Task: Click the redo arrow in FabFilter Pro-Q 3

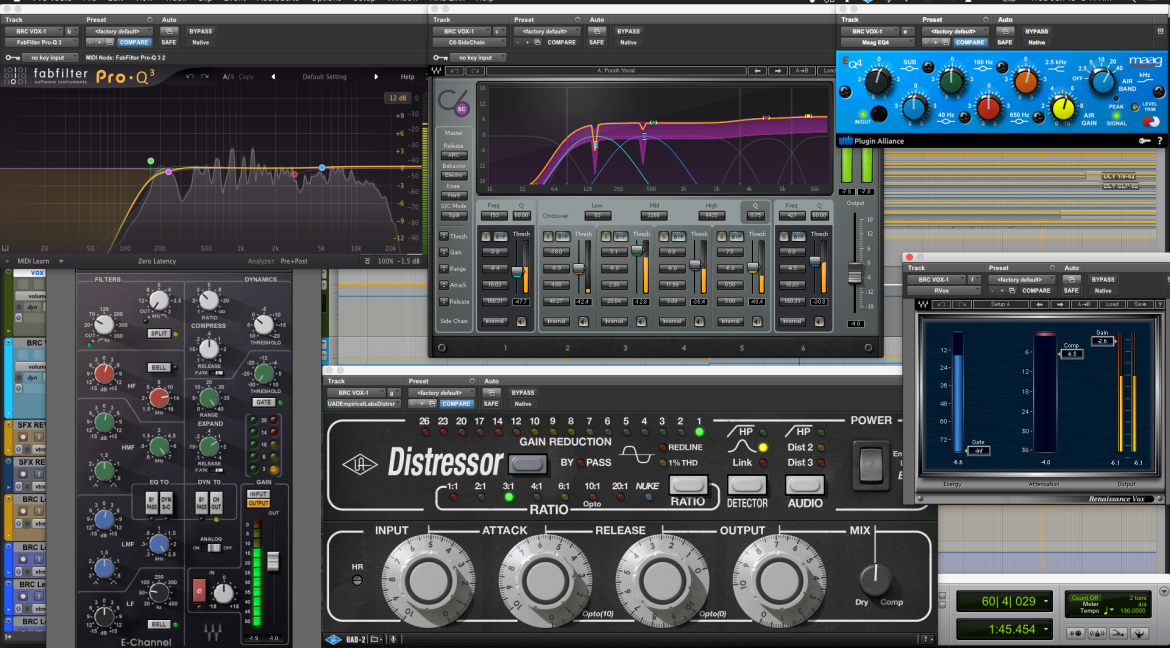Action: (204, 77)
